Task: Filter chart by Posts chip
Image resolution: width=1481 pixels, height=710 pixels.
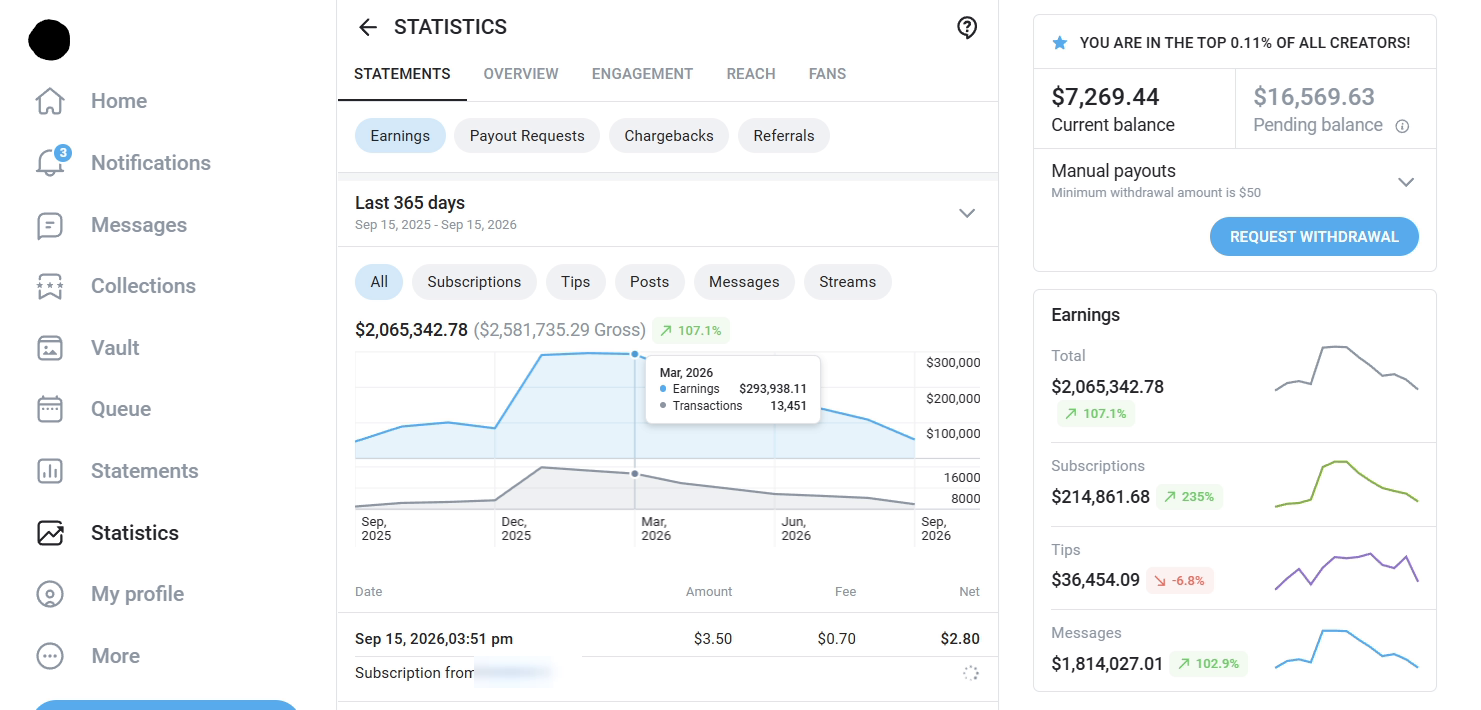Action: [650, 282]
